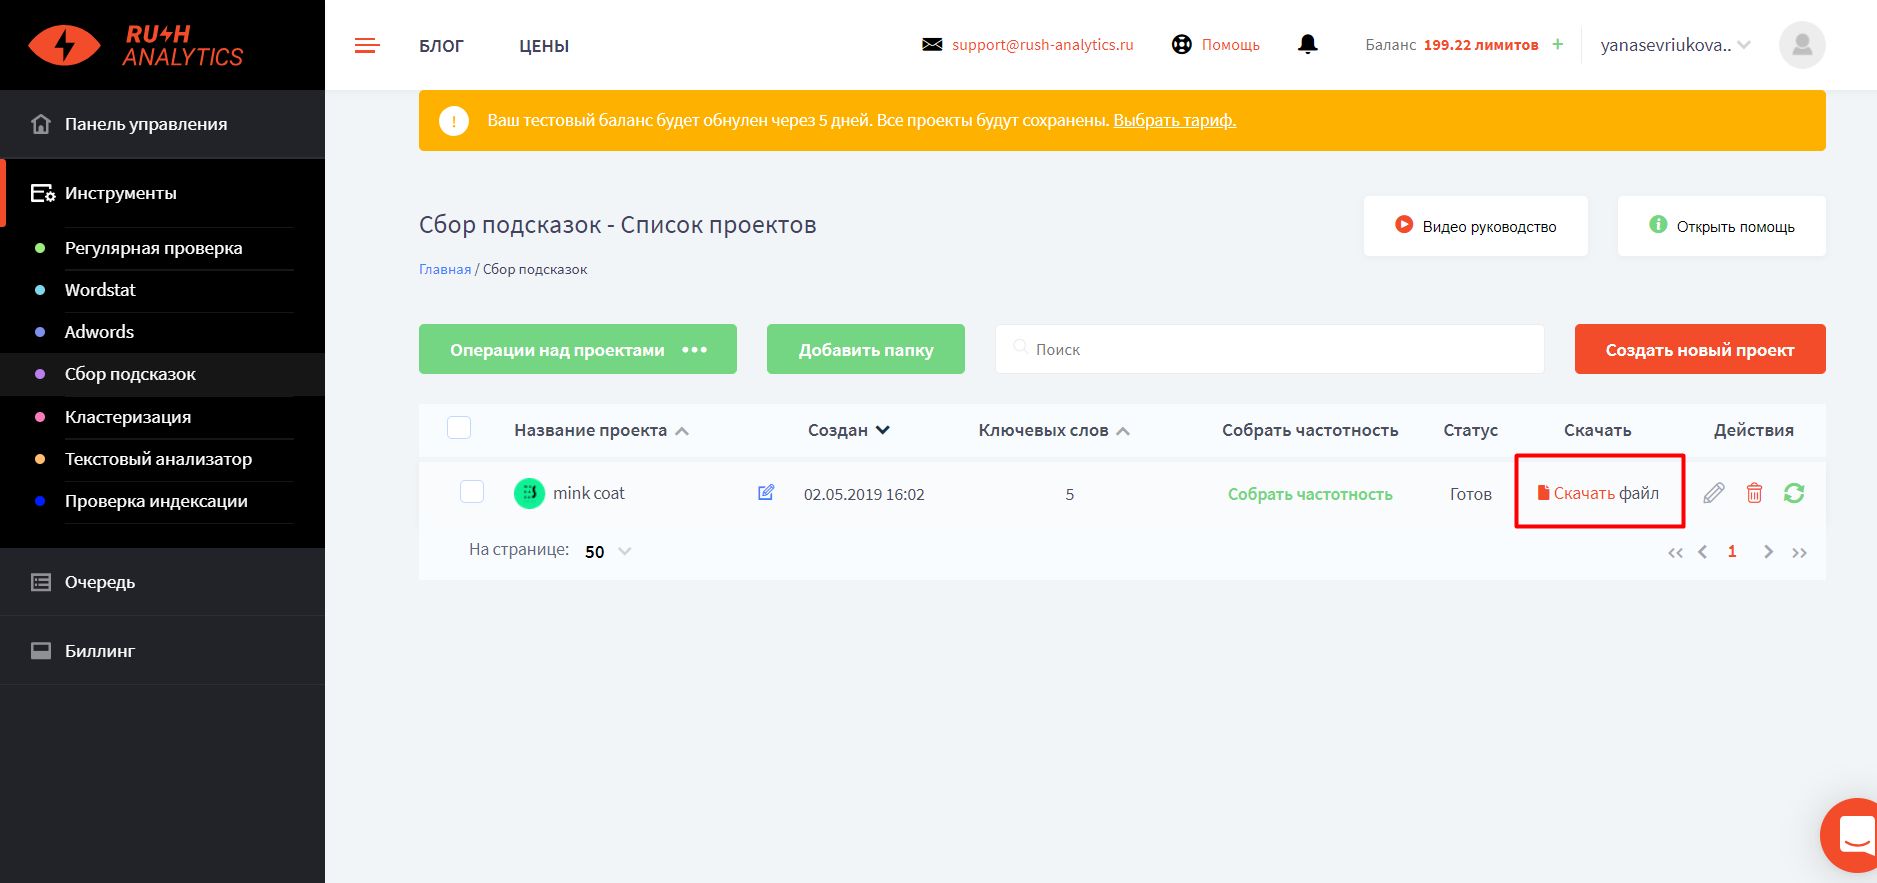
Task: Click support@rush-analytics.ru email link
Action: click(x=1043, y=45)
